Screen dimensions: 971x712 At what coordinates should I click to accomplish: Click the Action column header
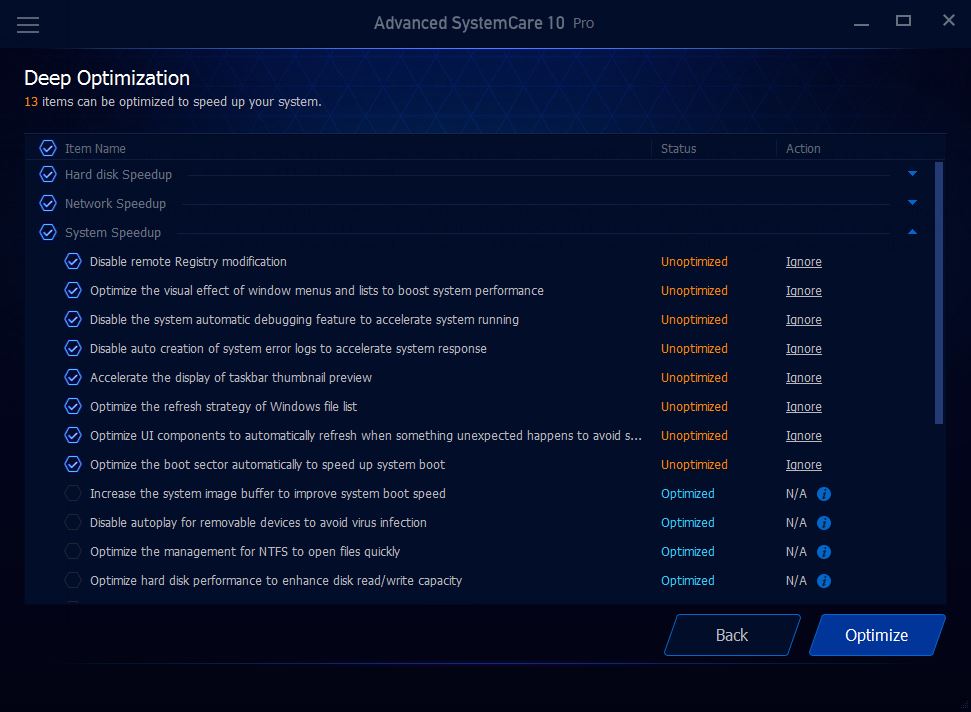tap(803, 149)
